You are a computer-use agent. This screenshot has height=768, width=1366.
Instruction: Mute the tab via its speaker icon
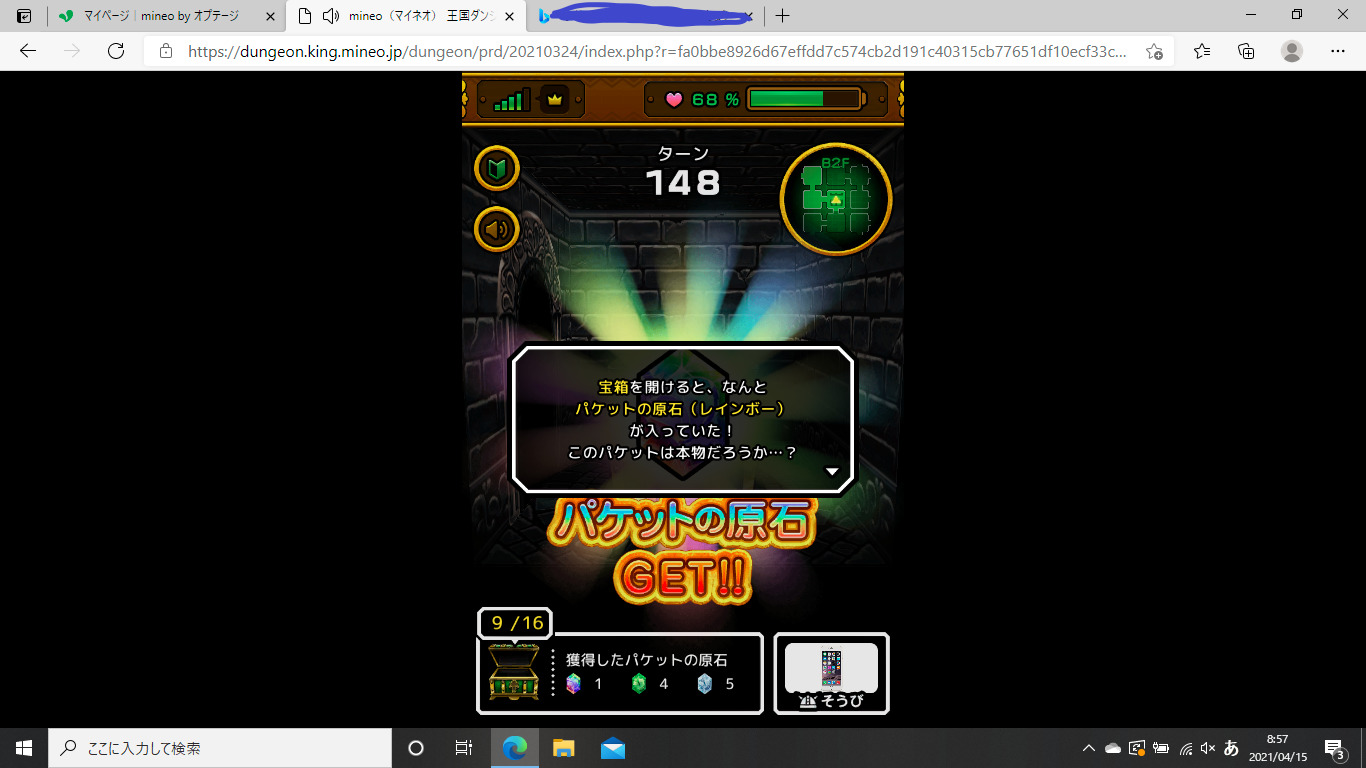[x=331, y=16]
